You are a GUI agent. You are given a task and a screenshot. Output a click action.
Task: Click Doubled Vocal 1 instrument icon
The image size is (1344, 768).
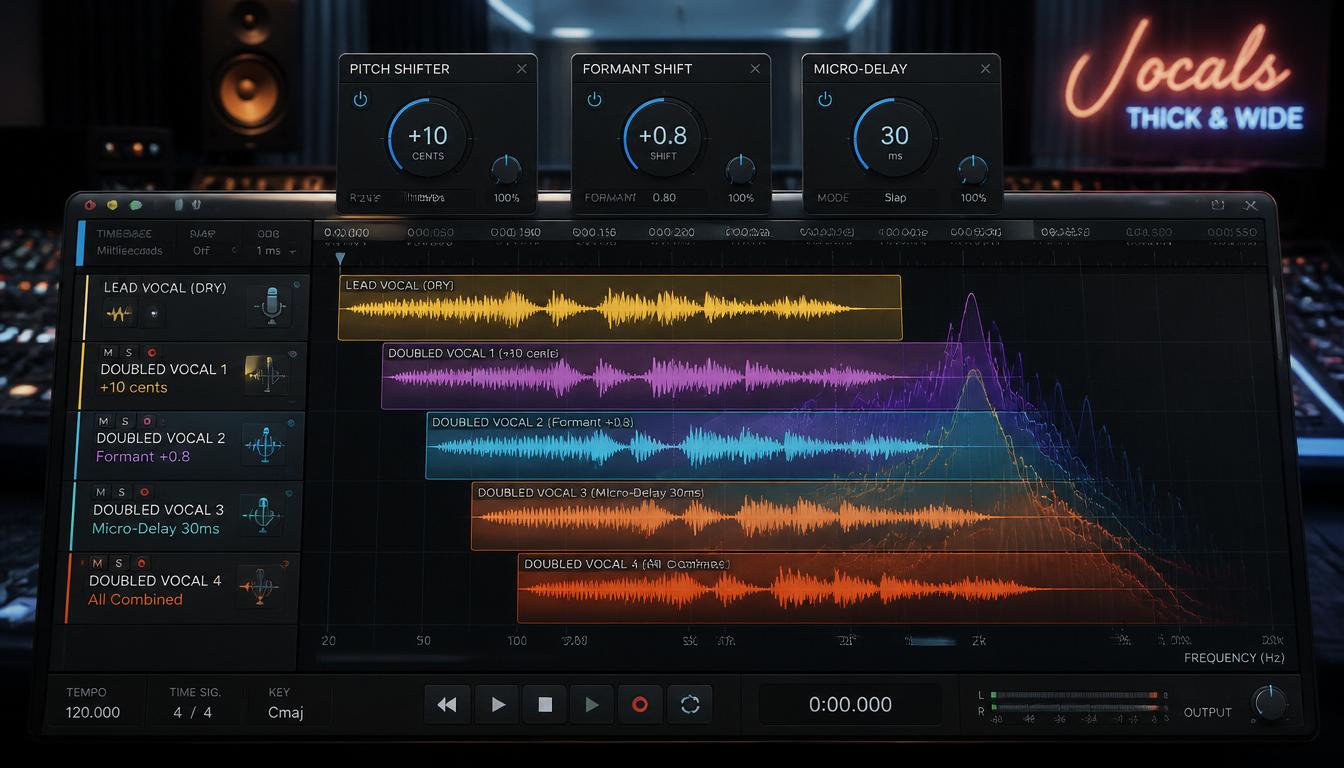tap(265, 377)
